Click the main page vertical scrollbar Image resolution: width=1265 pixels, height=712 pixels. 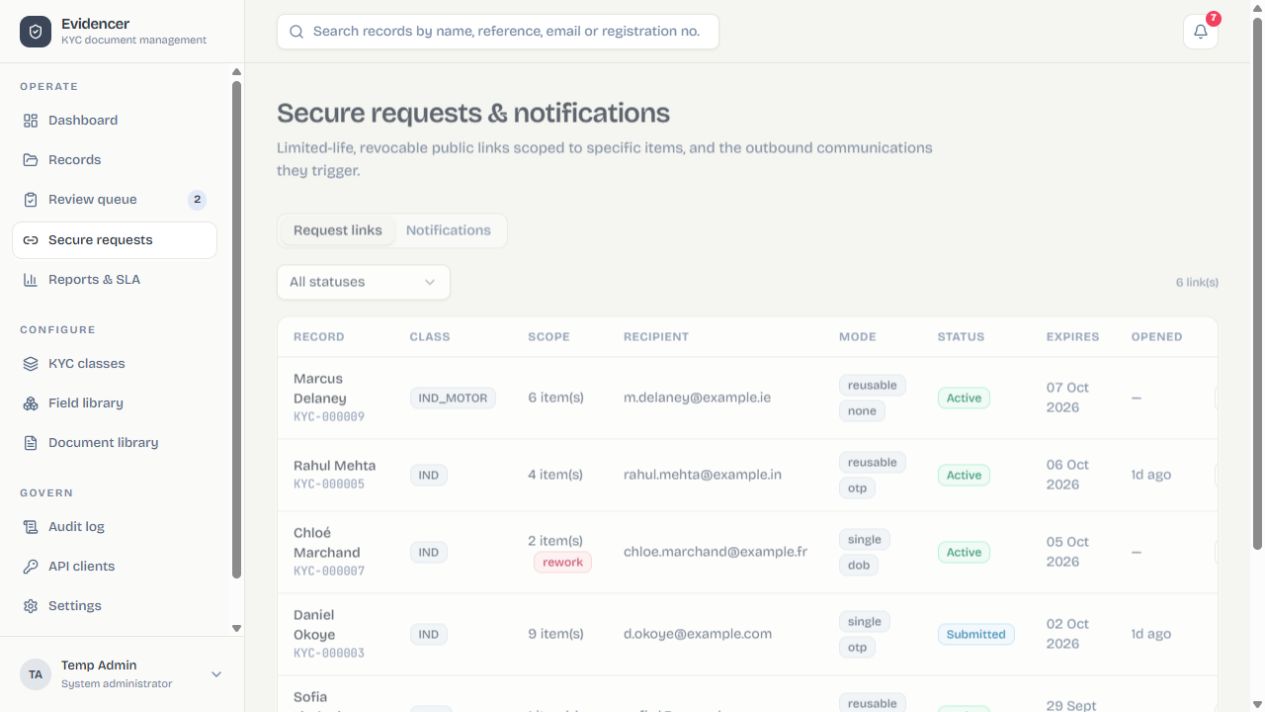coord(1257,284)
